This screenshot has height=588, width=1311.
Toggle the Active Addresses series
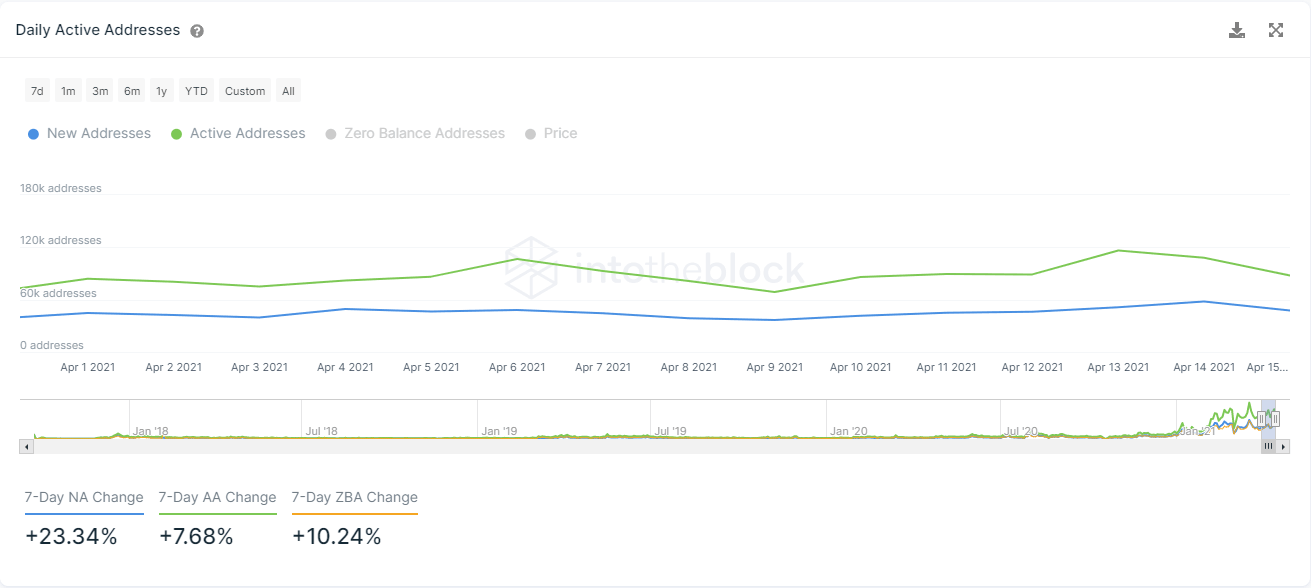(238, 133)
